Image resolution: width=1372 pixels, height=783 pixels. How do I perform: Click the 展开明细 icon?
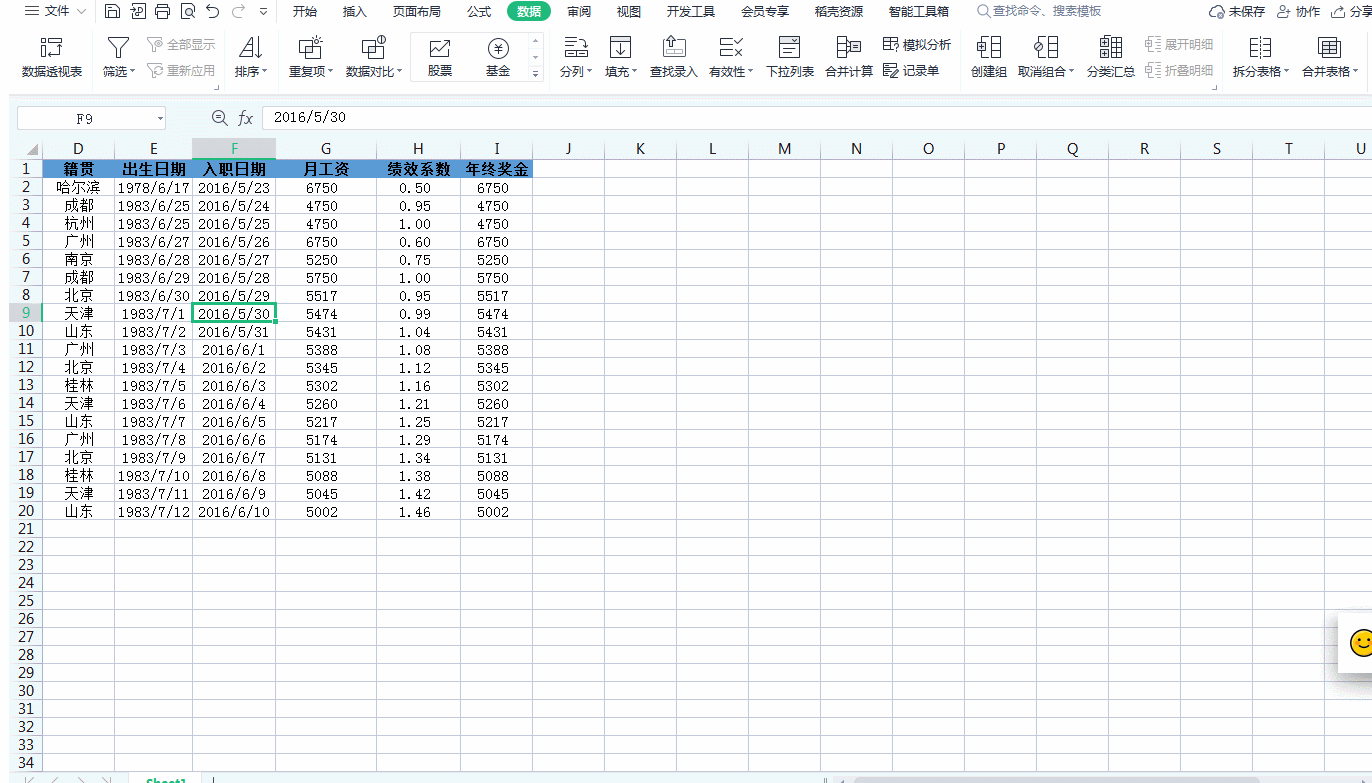click(1153, 45)
